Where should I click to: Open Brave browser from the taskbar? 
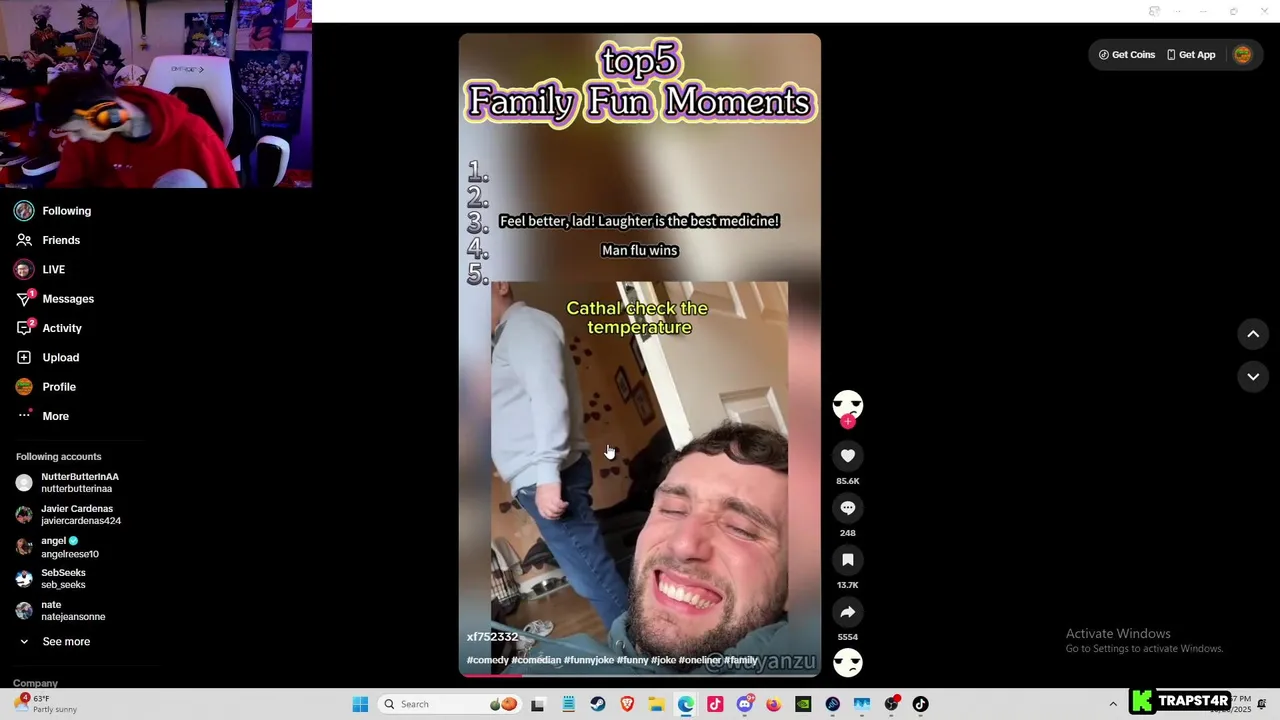(627, 704)
